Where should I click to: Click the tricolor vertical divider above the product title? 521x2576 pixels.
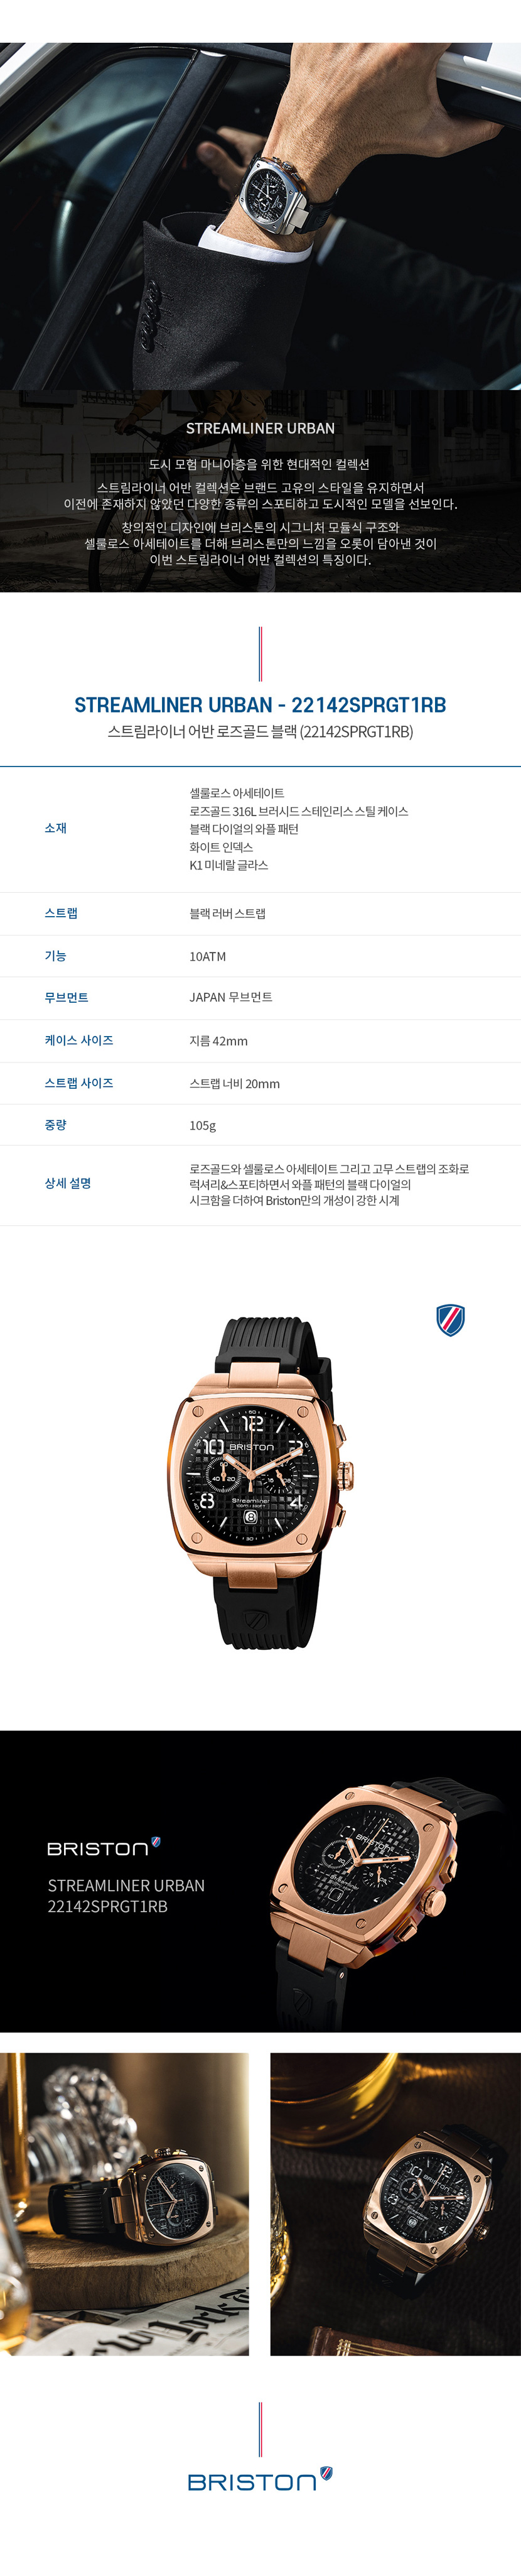[x=260, y=654]
